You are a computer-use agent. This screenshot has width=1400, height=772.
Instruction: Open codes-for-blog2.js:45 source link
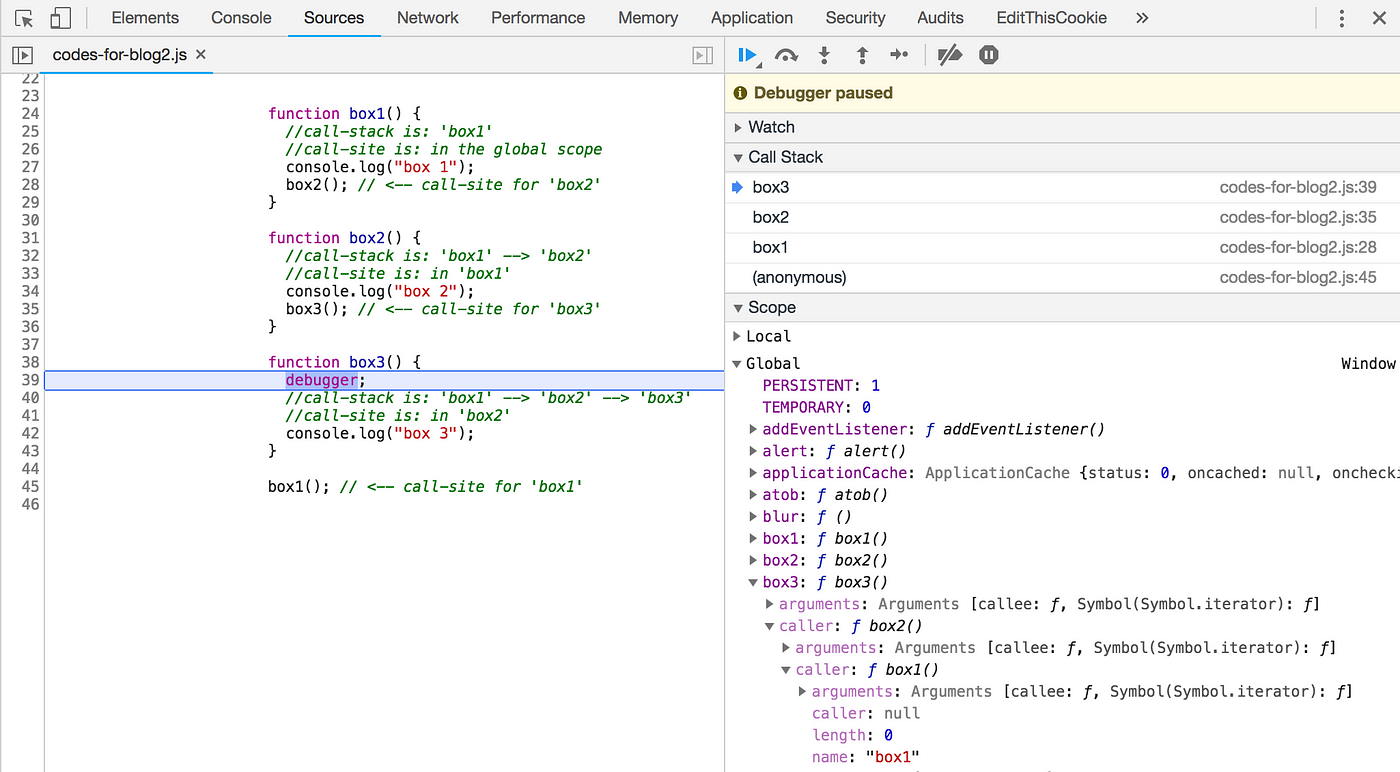coord(1298,277)
